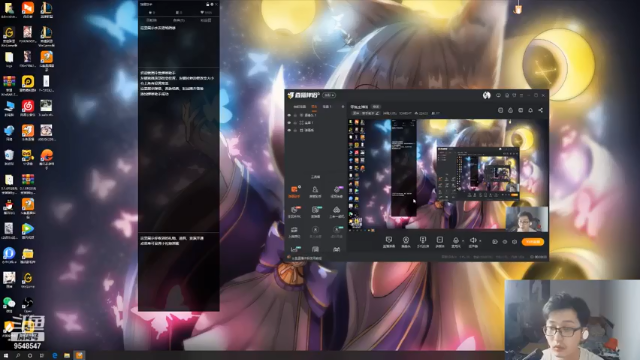
Task: Expand the microphone dropdown arrow
Action: pos(463,241)
